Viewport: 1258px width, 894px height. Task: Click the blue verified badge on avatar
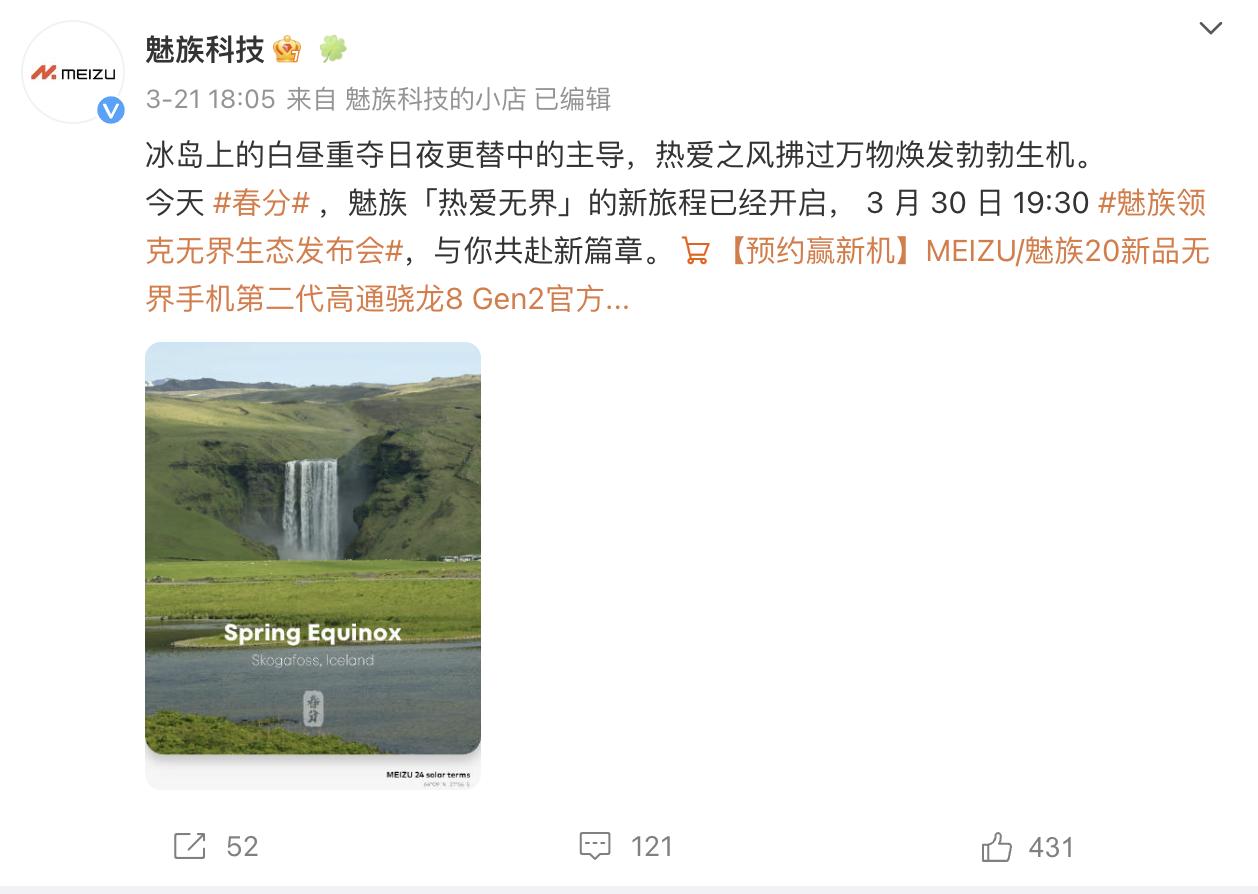[110, 110]
